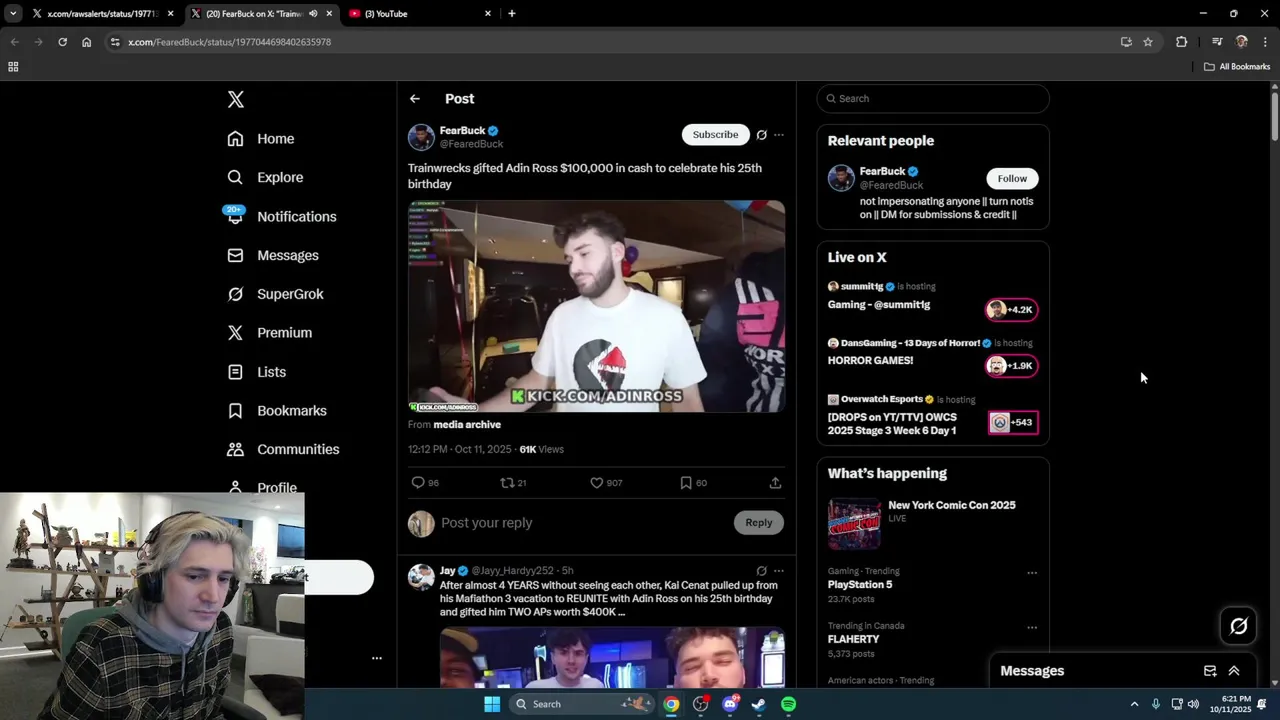The width and height of the screenshot is (1280, 720).
Task: Go to Home in sidebar
Action: point(261,139)
